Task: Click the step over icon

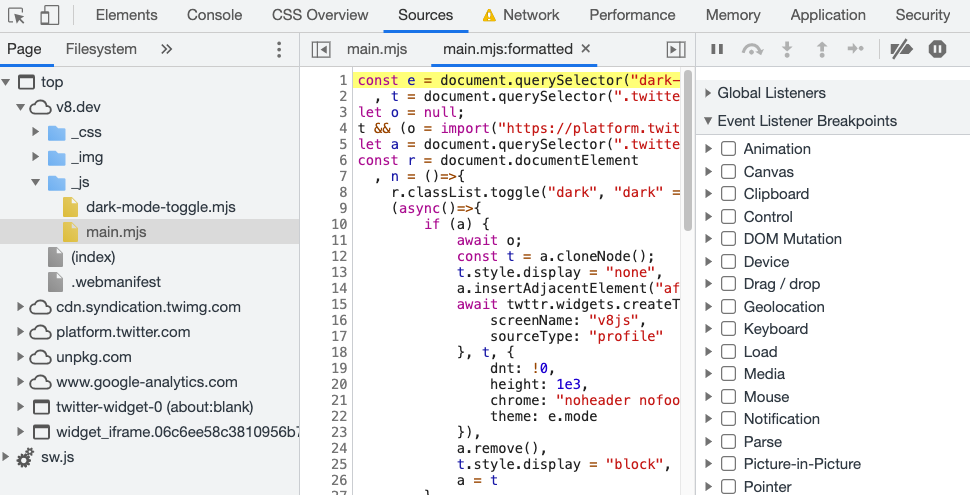Action: click(752, 50)
